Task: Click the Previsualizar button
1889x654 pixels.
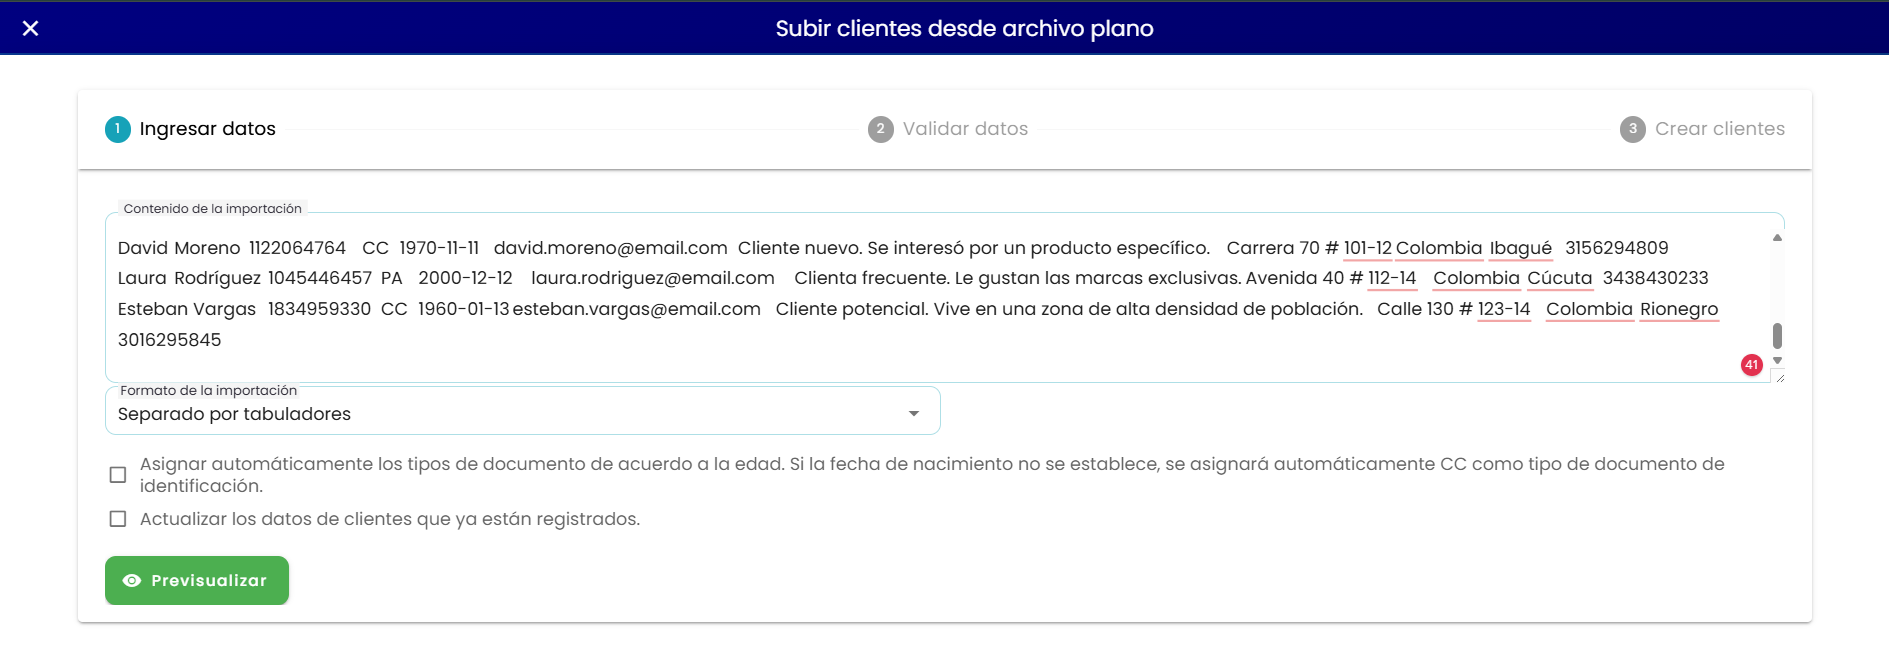Action: pos(197,581)
